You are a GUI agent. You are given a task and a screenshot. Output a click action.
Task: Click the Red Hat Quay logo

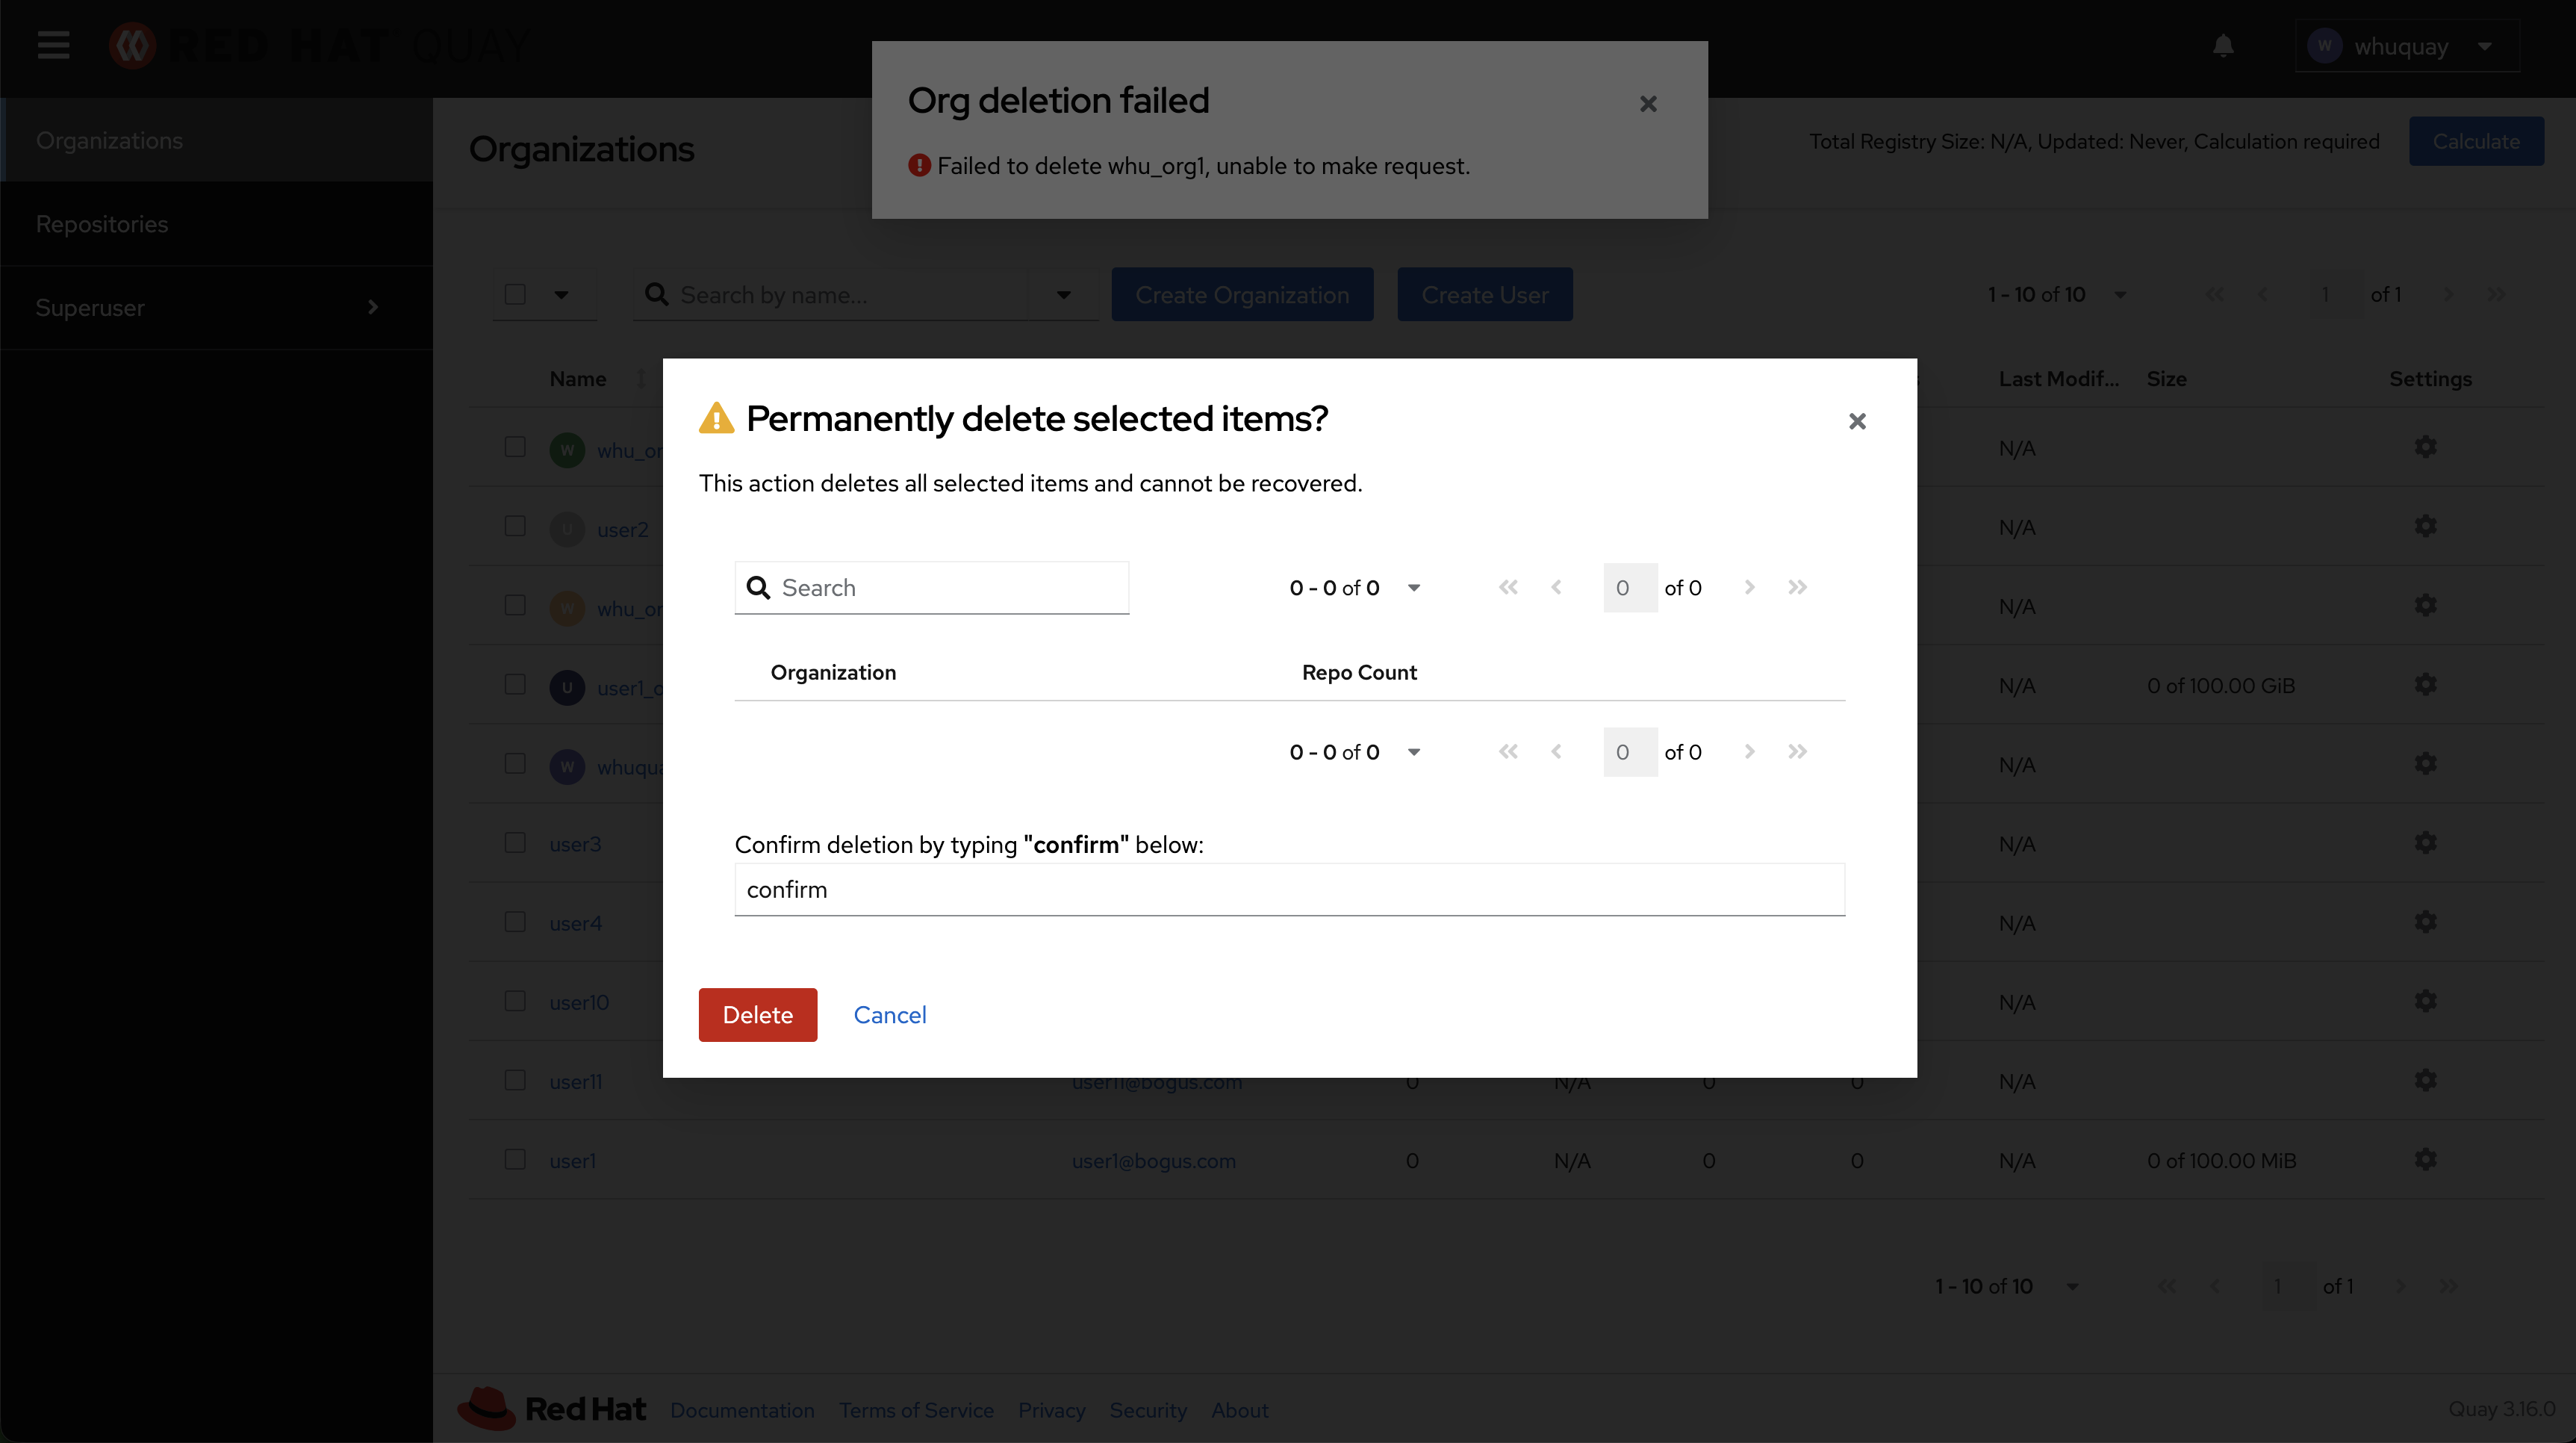point(320,45)
